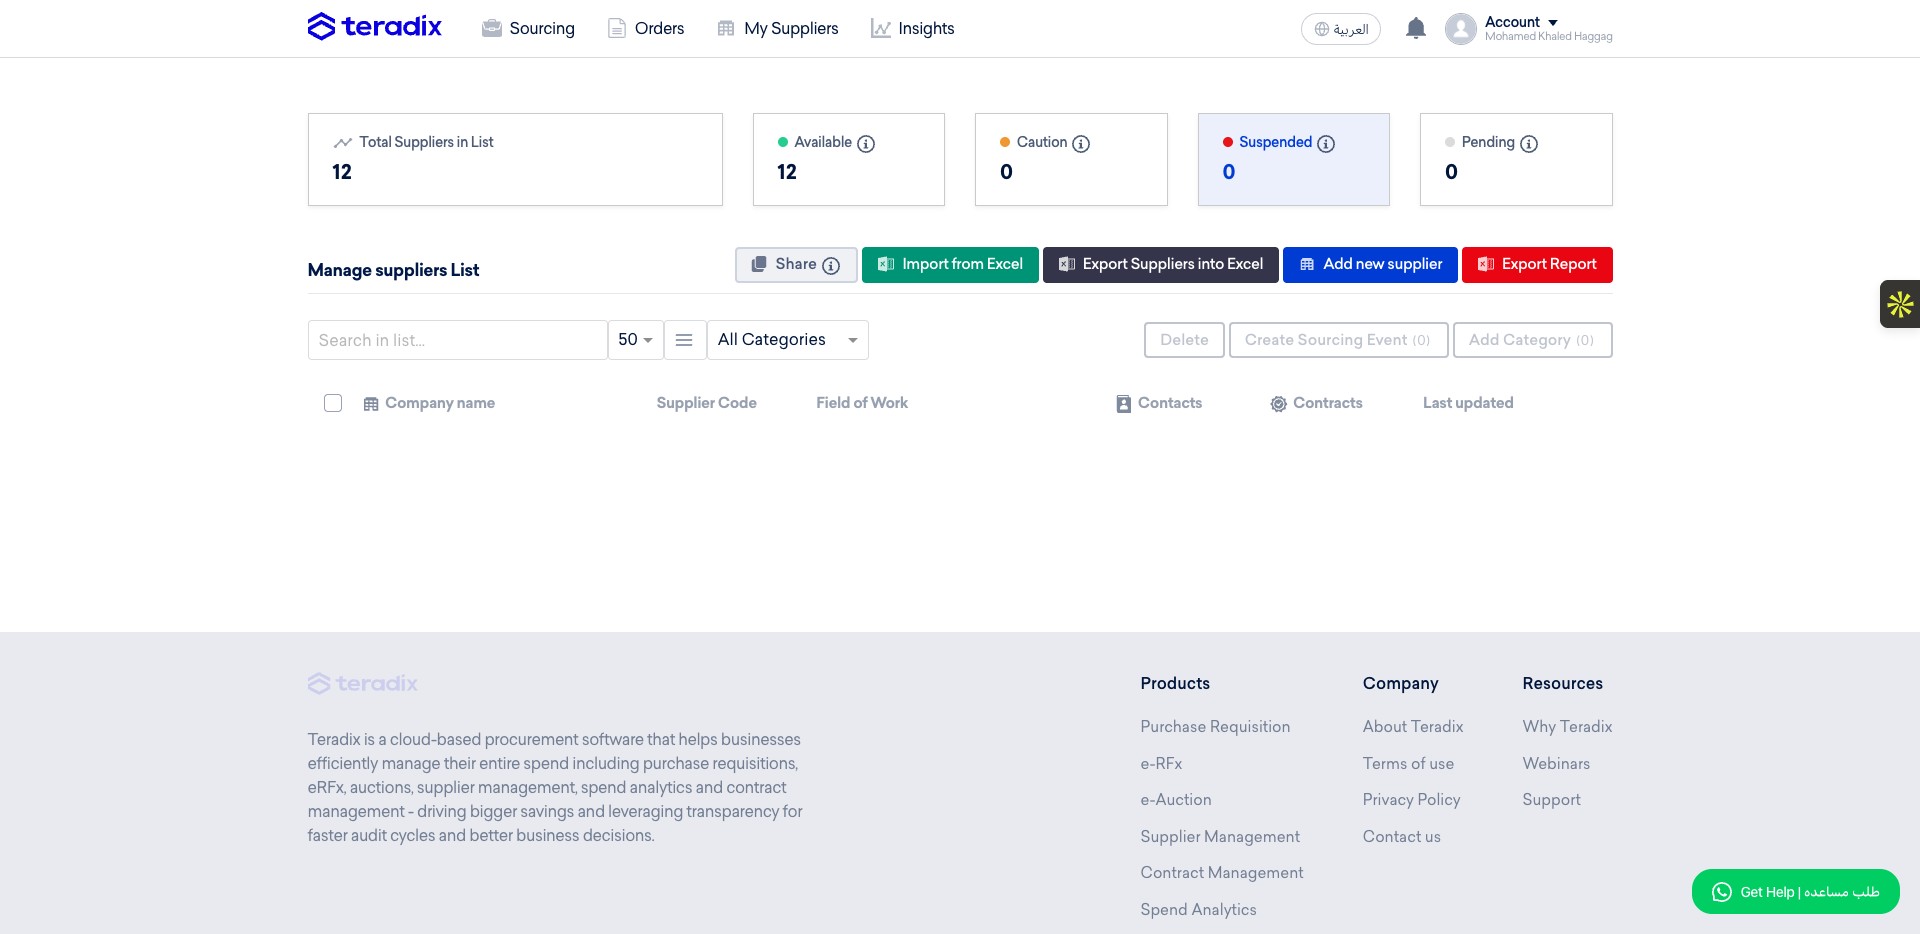
Task: Open Spend Analytics footer link
Action: (1198, 910)
